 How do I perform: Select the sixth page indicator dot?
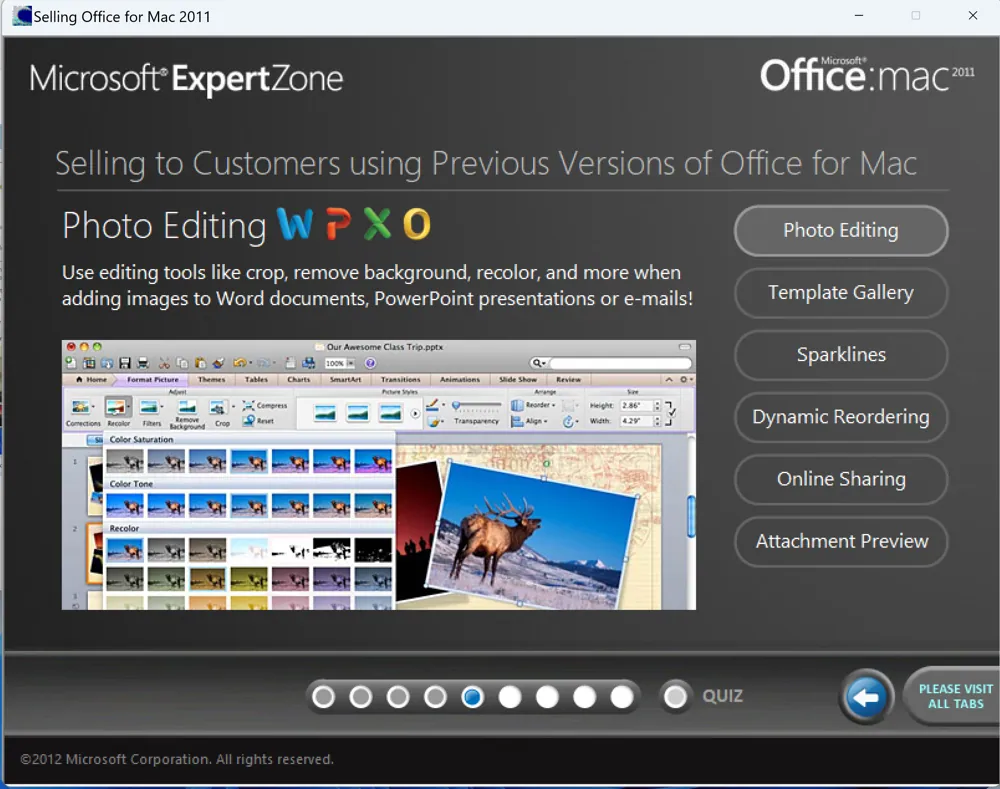510,697
